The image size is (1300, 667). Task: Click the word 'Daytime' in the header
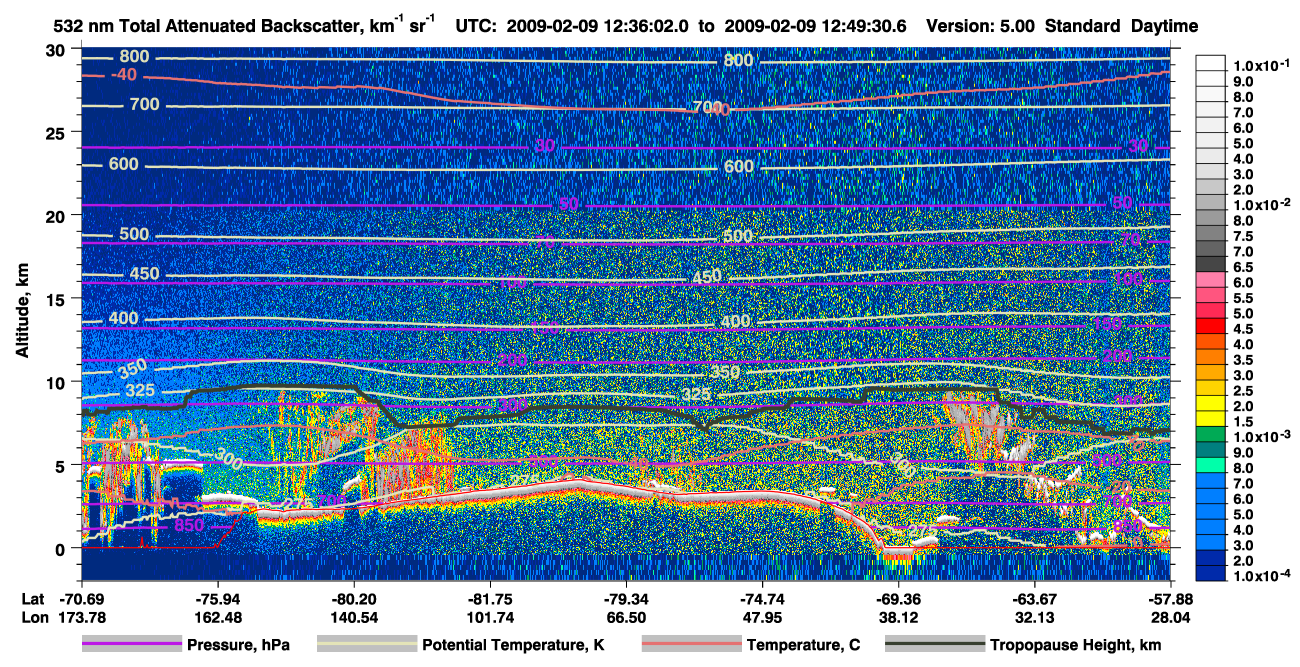(x=1164, y=27)
